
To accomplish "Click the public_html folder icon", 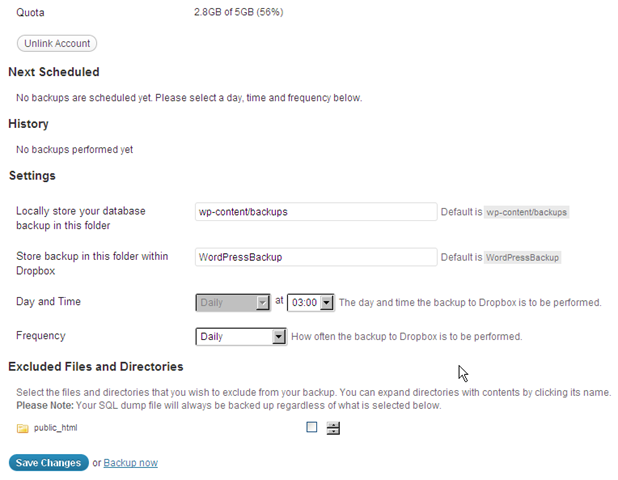I will [x=22, y=428].
